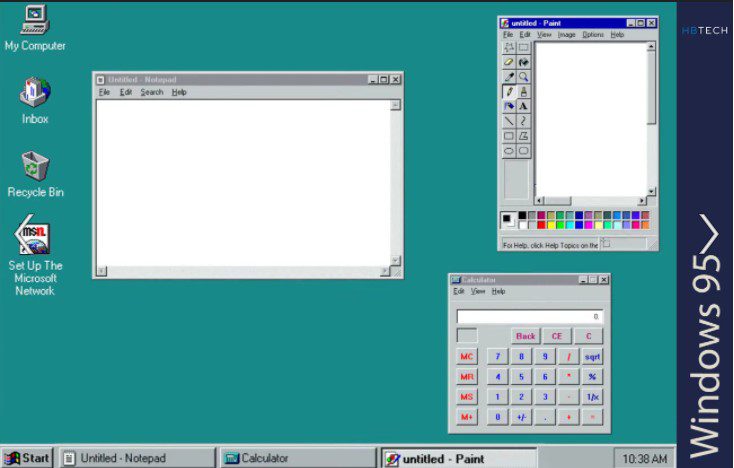Select the Curve tool in Paint
The width and height of the screenshot is (734, 468).
[523, 121]
